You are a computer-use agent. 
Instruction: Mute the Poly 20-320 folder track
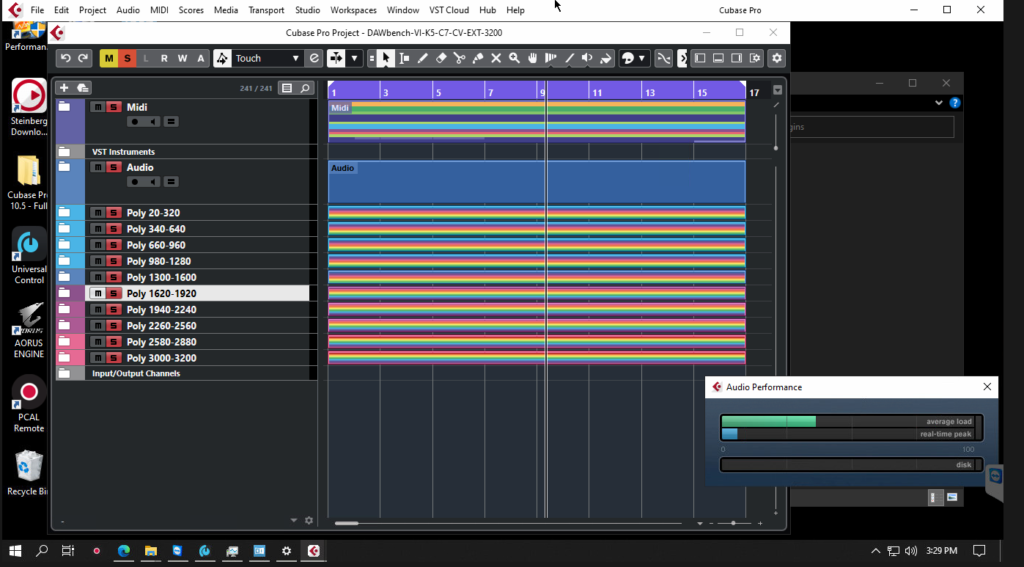(98, 212)
